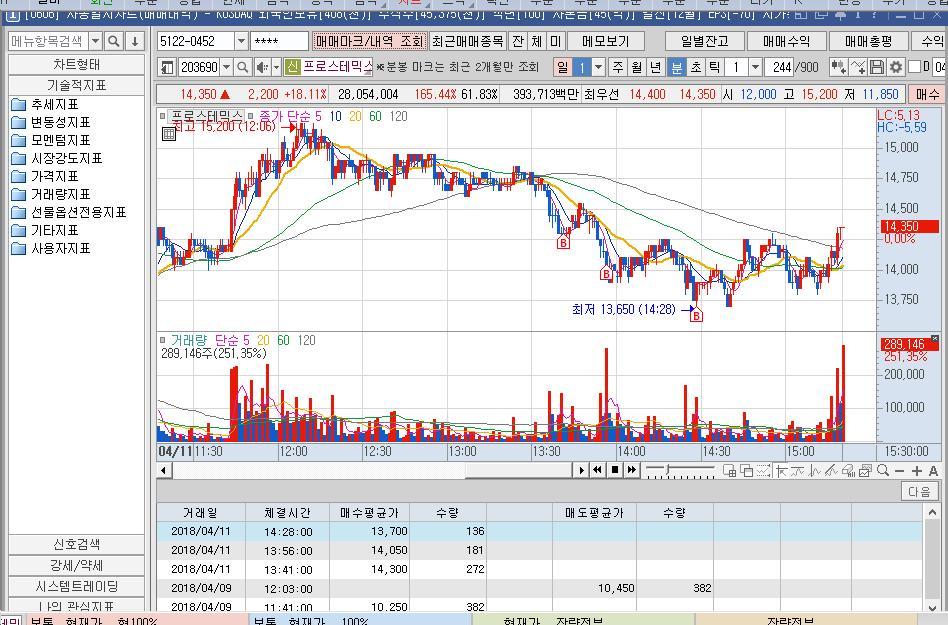This screenshot has width=948, height=625.
Task: Click the chart image capture icon
Action: 865,470
